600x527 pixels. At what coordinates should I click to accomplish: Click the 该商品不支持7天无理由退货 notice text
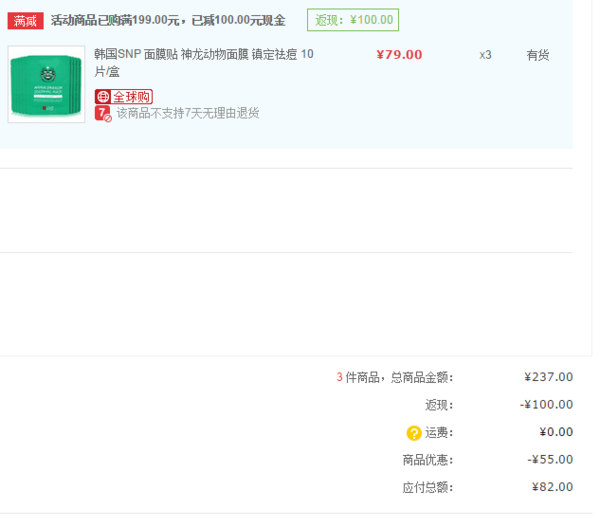pos(188,114)
